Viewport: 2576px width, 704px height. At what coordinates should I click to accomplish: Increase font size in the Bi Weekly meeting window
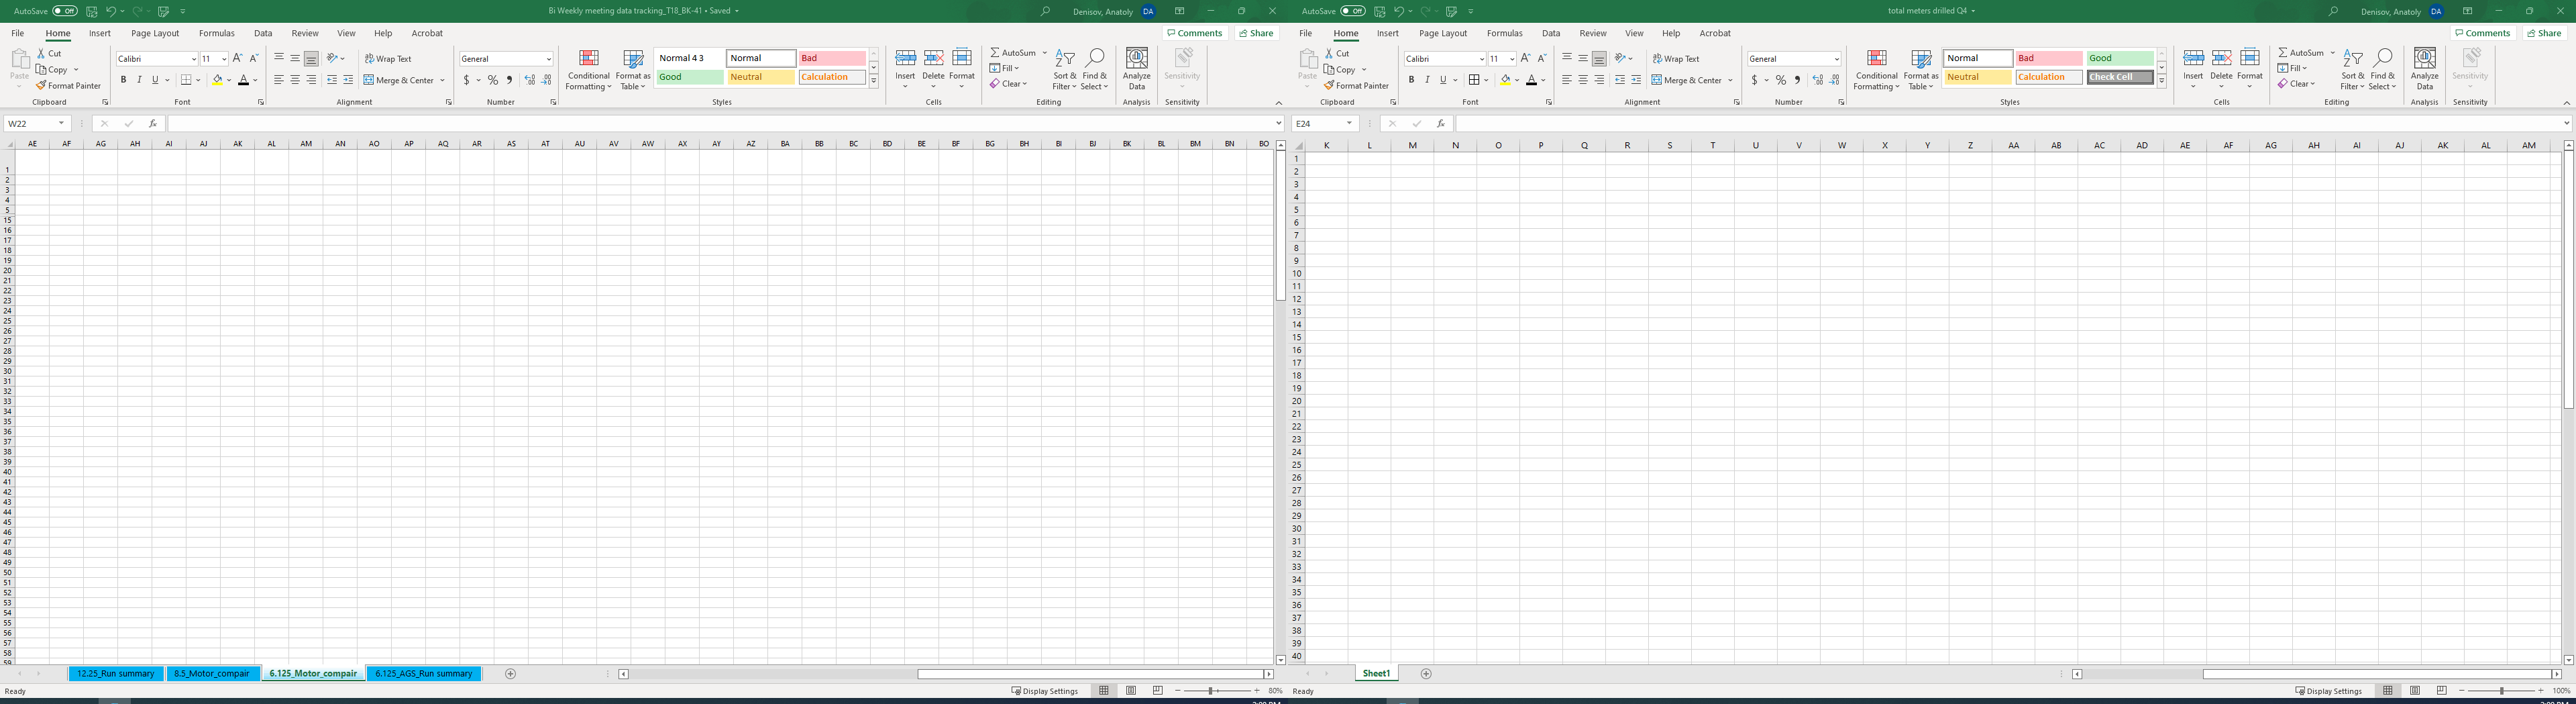[237, 59]
